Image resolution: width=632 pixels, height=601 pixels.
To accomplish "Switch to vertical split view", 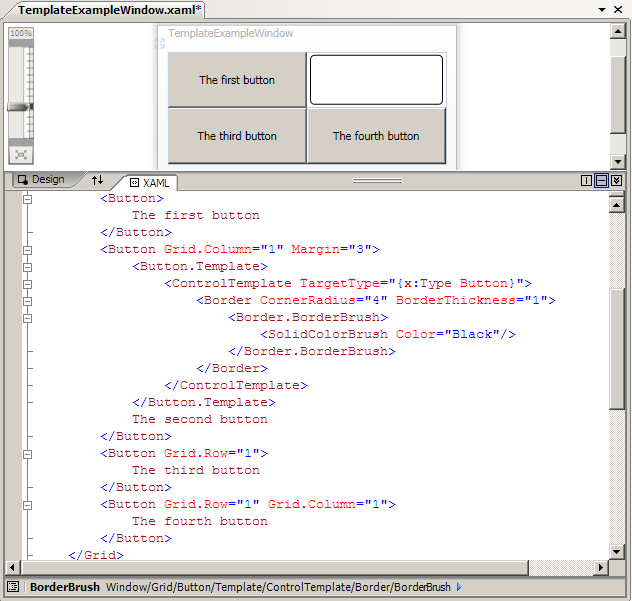I will click(x=586, y=180).
